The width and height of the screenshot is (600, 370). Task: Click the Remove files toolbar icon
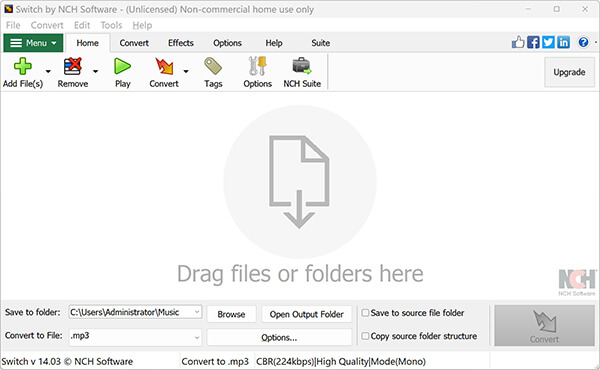pyautogui.click(x=73, y=66)
